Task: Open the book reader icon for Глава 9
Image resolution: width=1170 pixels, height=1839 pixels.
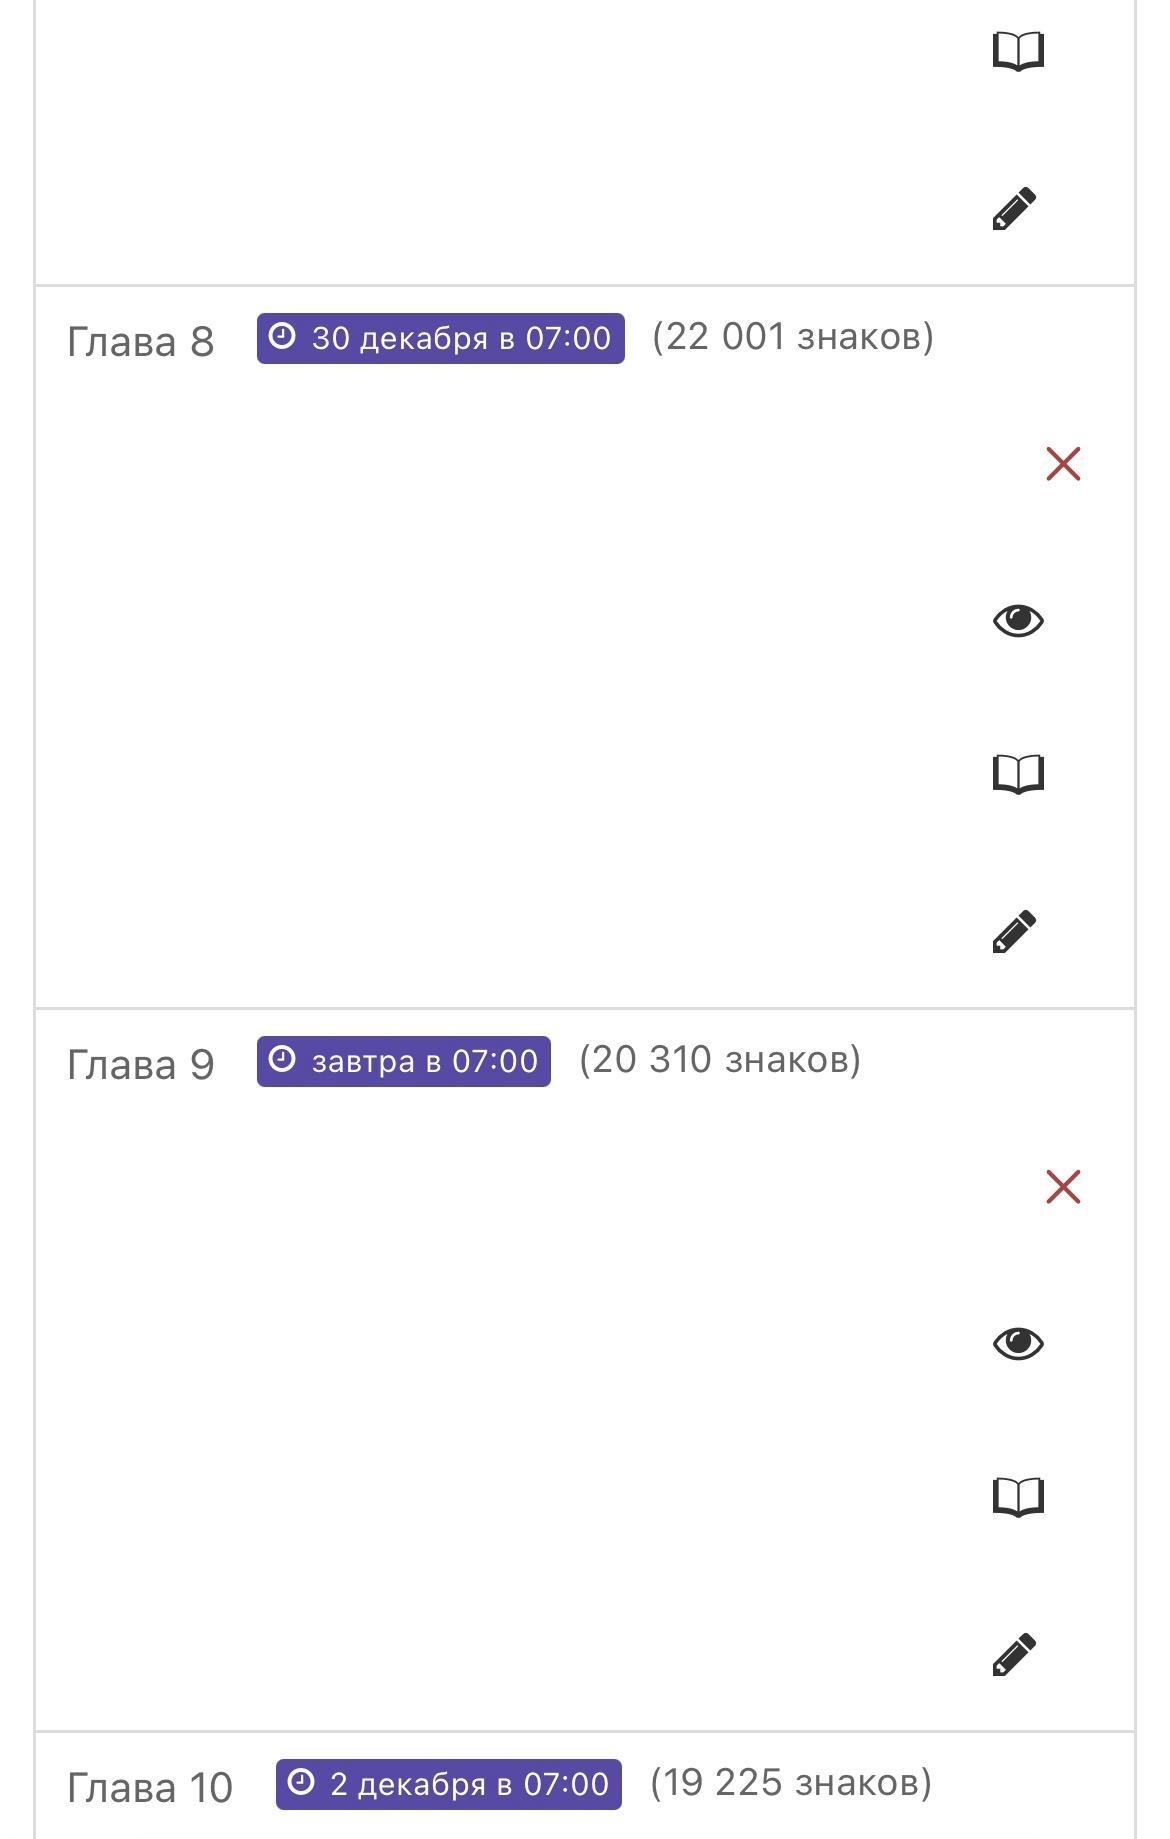Action: pyautogui.click(x=1018, y=1497)
